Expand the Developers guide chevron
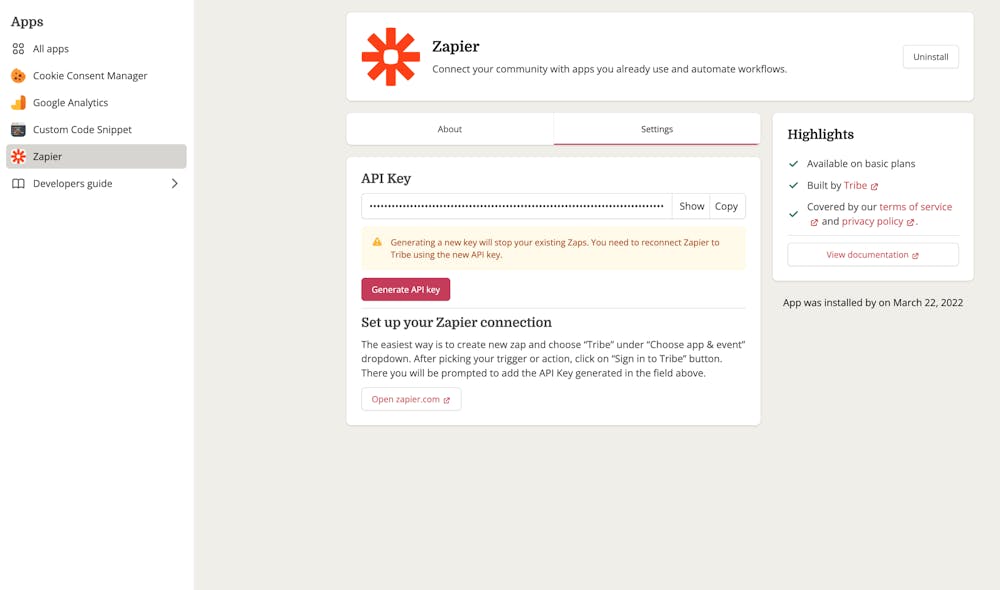 pos(175,184)
